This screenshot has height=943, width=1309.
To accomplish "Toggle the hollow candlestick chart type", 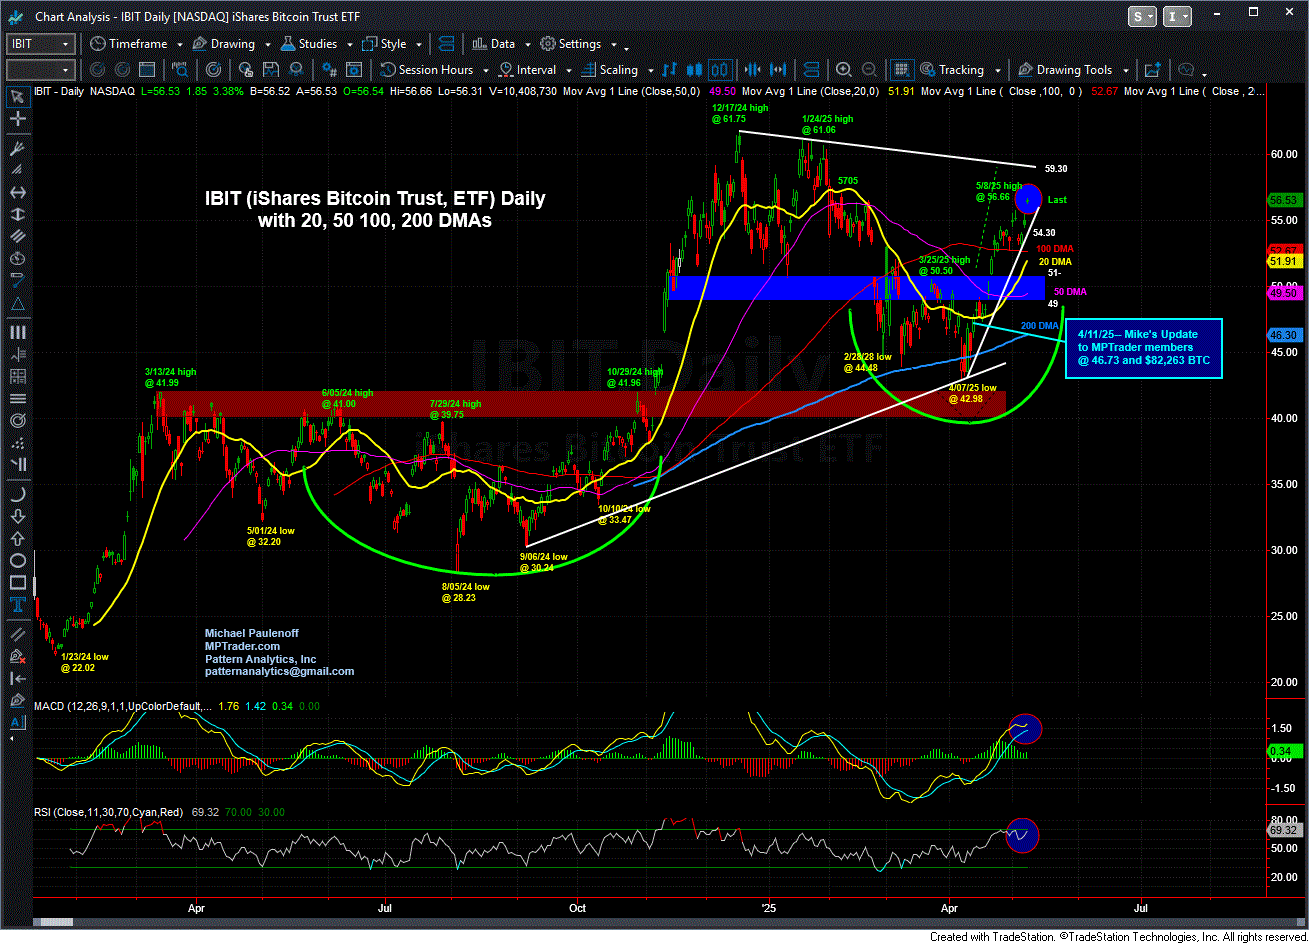I will tap(720, 70).
